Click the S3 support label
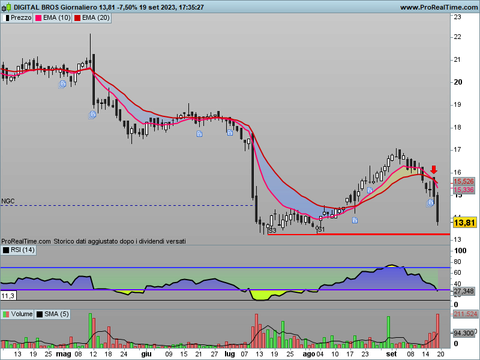The image size is (480, 360). (x=272, y=230)
